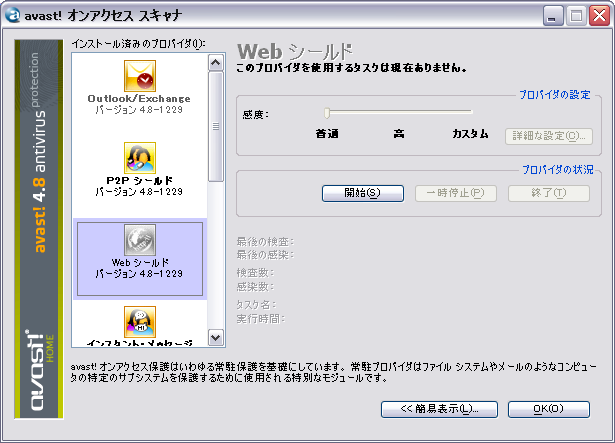Select the Outlook/Exchange provider icon
The image size is (615, 443).
click(x=140, y=76)
